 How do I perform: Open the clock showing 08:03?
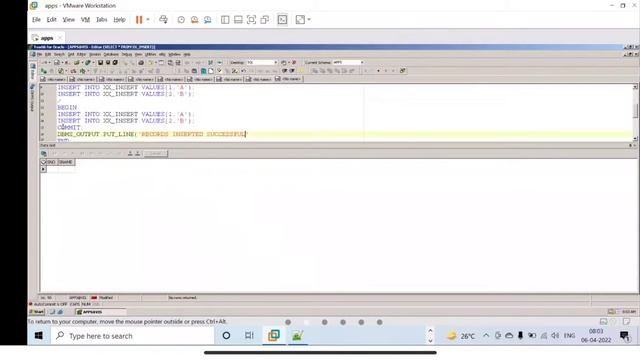[596, 336]
